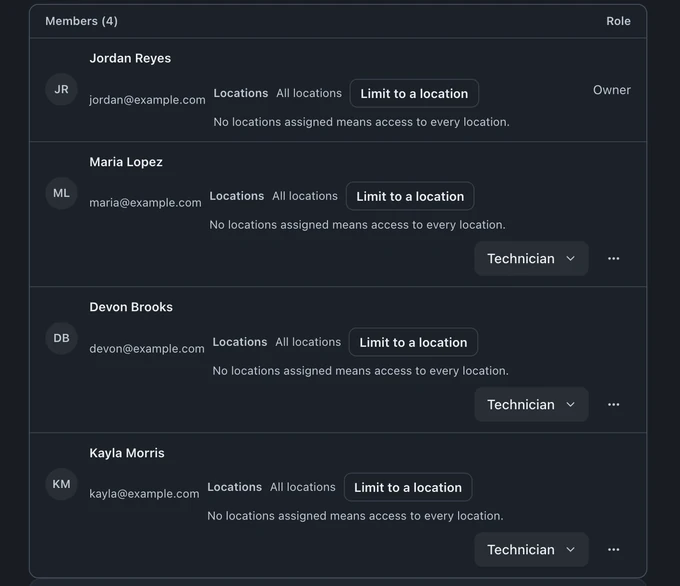The height and width of the screenshot is (586, 680).
Task: Click All locations text in Kayla's row
Action: (x=303, y=487)
